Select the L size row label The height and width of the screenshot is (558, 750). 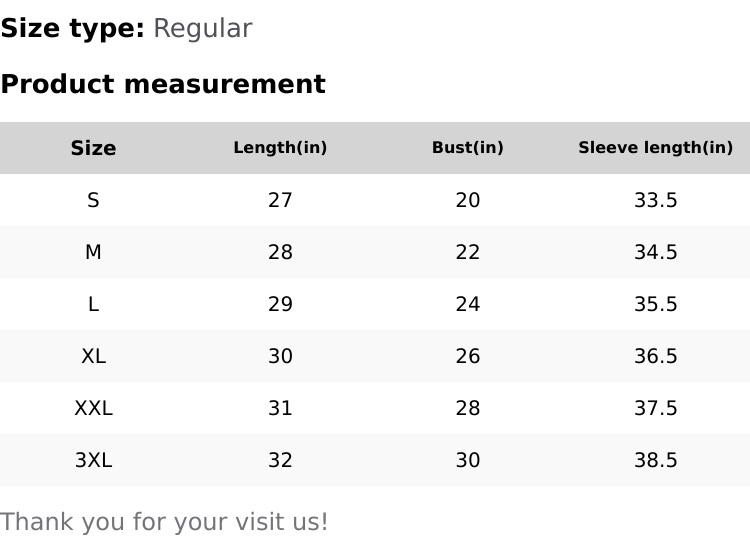click(x=93, y=304)
